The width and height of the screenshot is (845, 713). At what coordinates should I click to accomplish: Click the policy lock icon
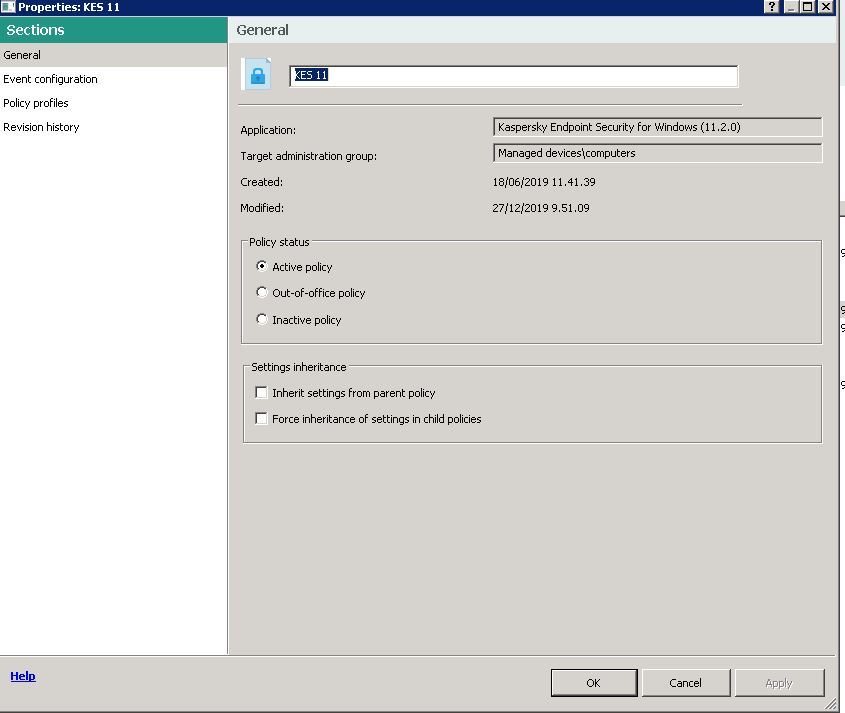pos(257,74)
